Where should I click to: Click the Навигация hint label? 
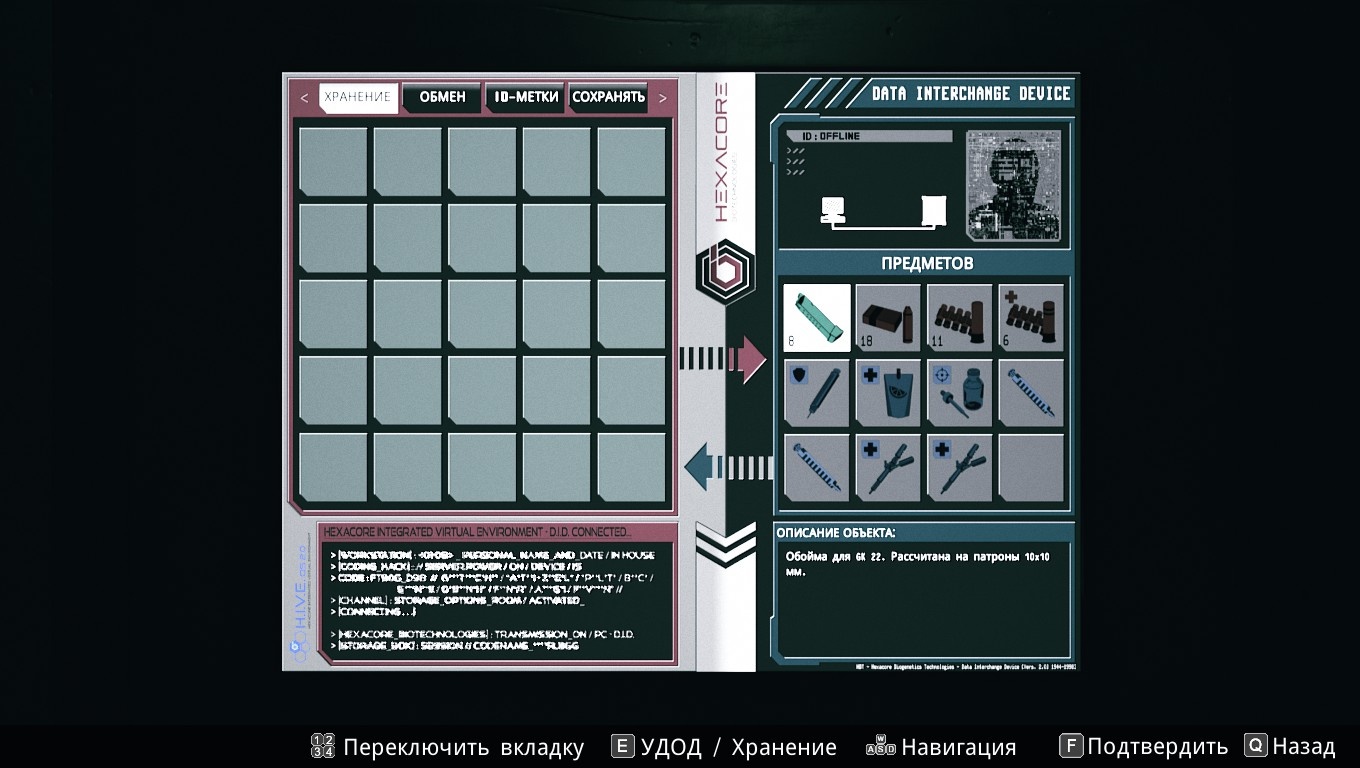[x=959, y=747]
